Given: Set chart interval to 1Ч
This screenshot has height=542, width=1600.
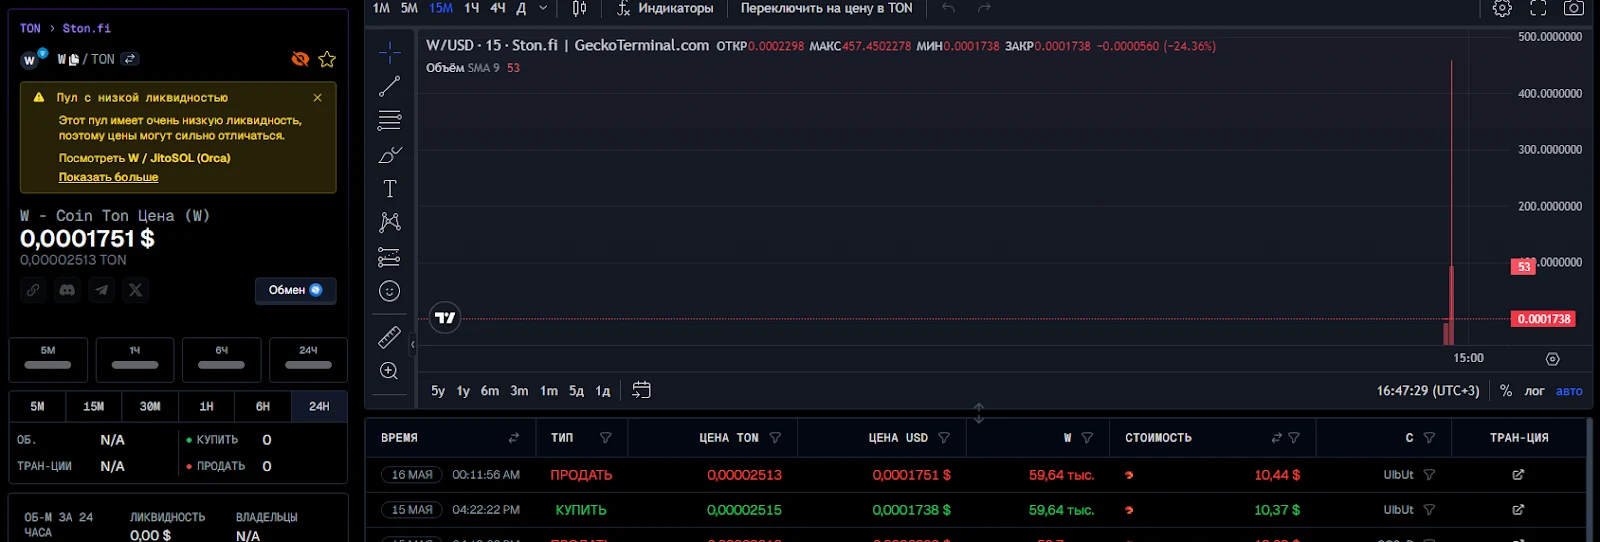Looking at the screenshot, I should pyautogui.click(x=471, y=8).
